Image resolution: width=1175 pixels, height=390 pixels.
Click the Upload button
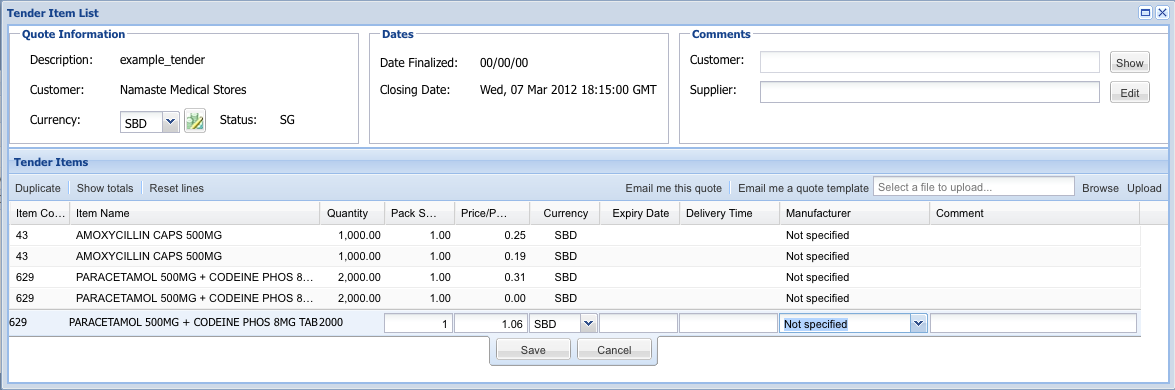pyautogui.click(x=1144, y=188)
